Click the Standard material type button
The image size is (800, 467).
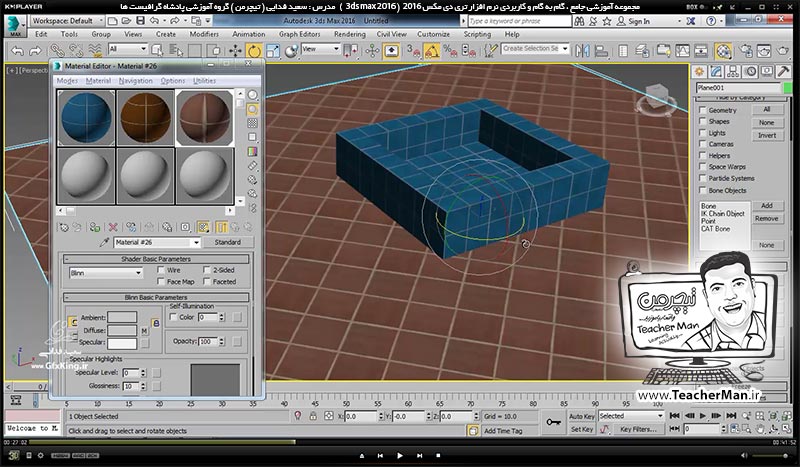click(228, 242)
